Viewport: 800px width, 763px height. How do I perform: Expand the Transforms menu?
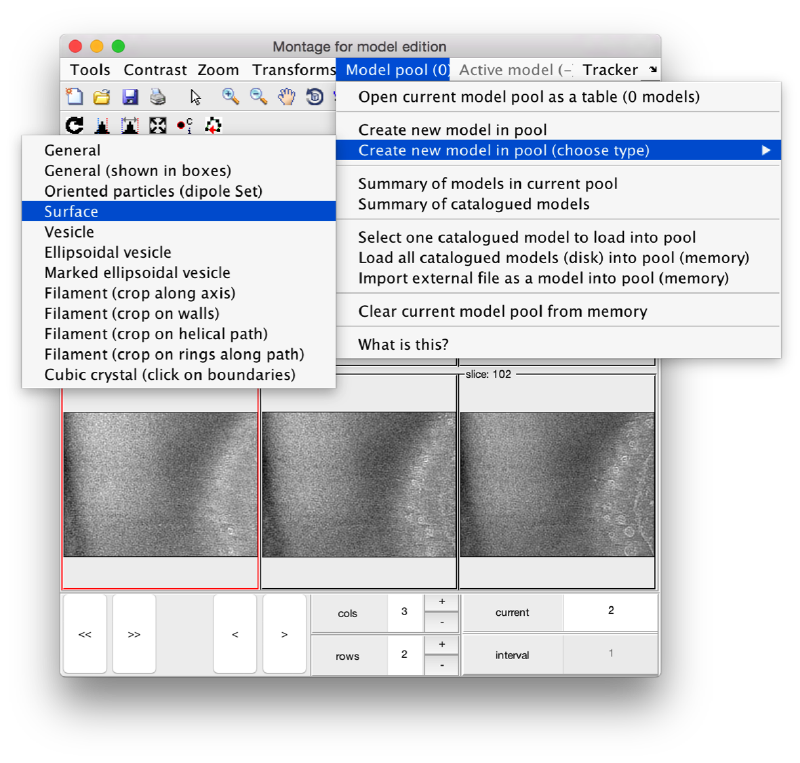click(x=293, y=70)
